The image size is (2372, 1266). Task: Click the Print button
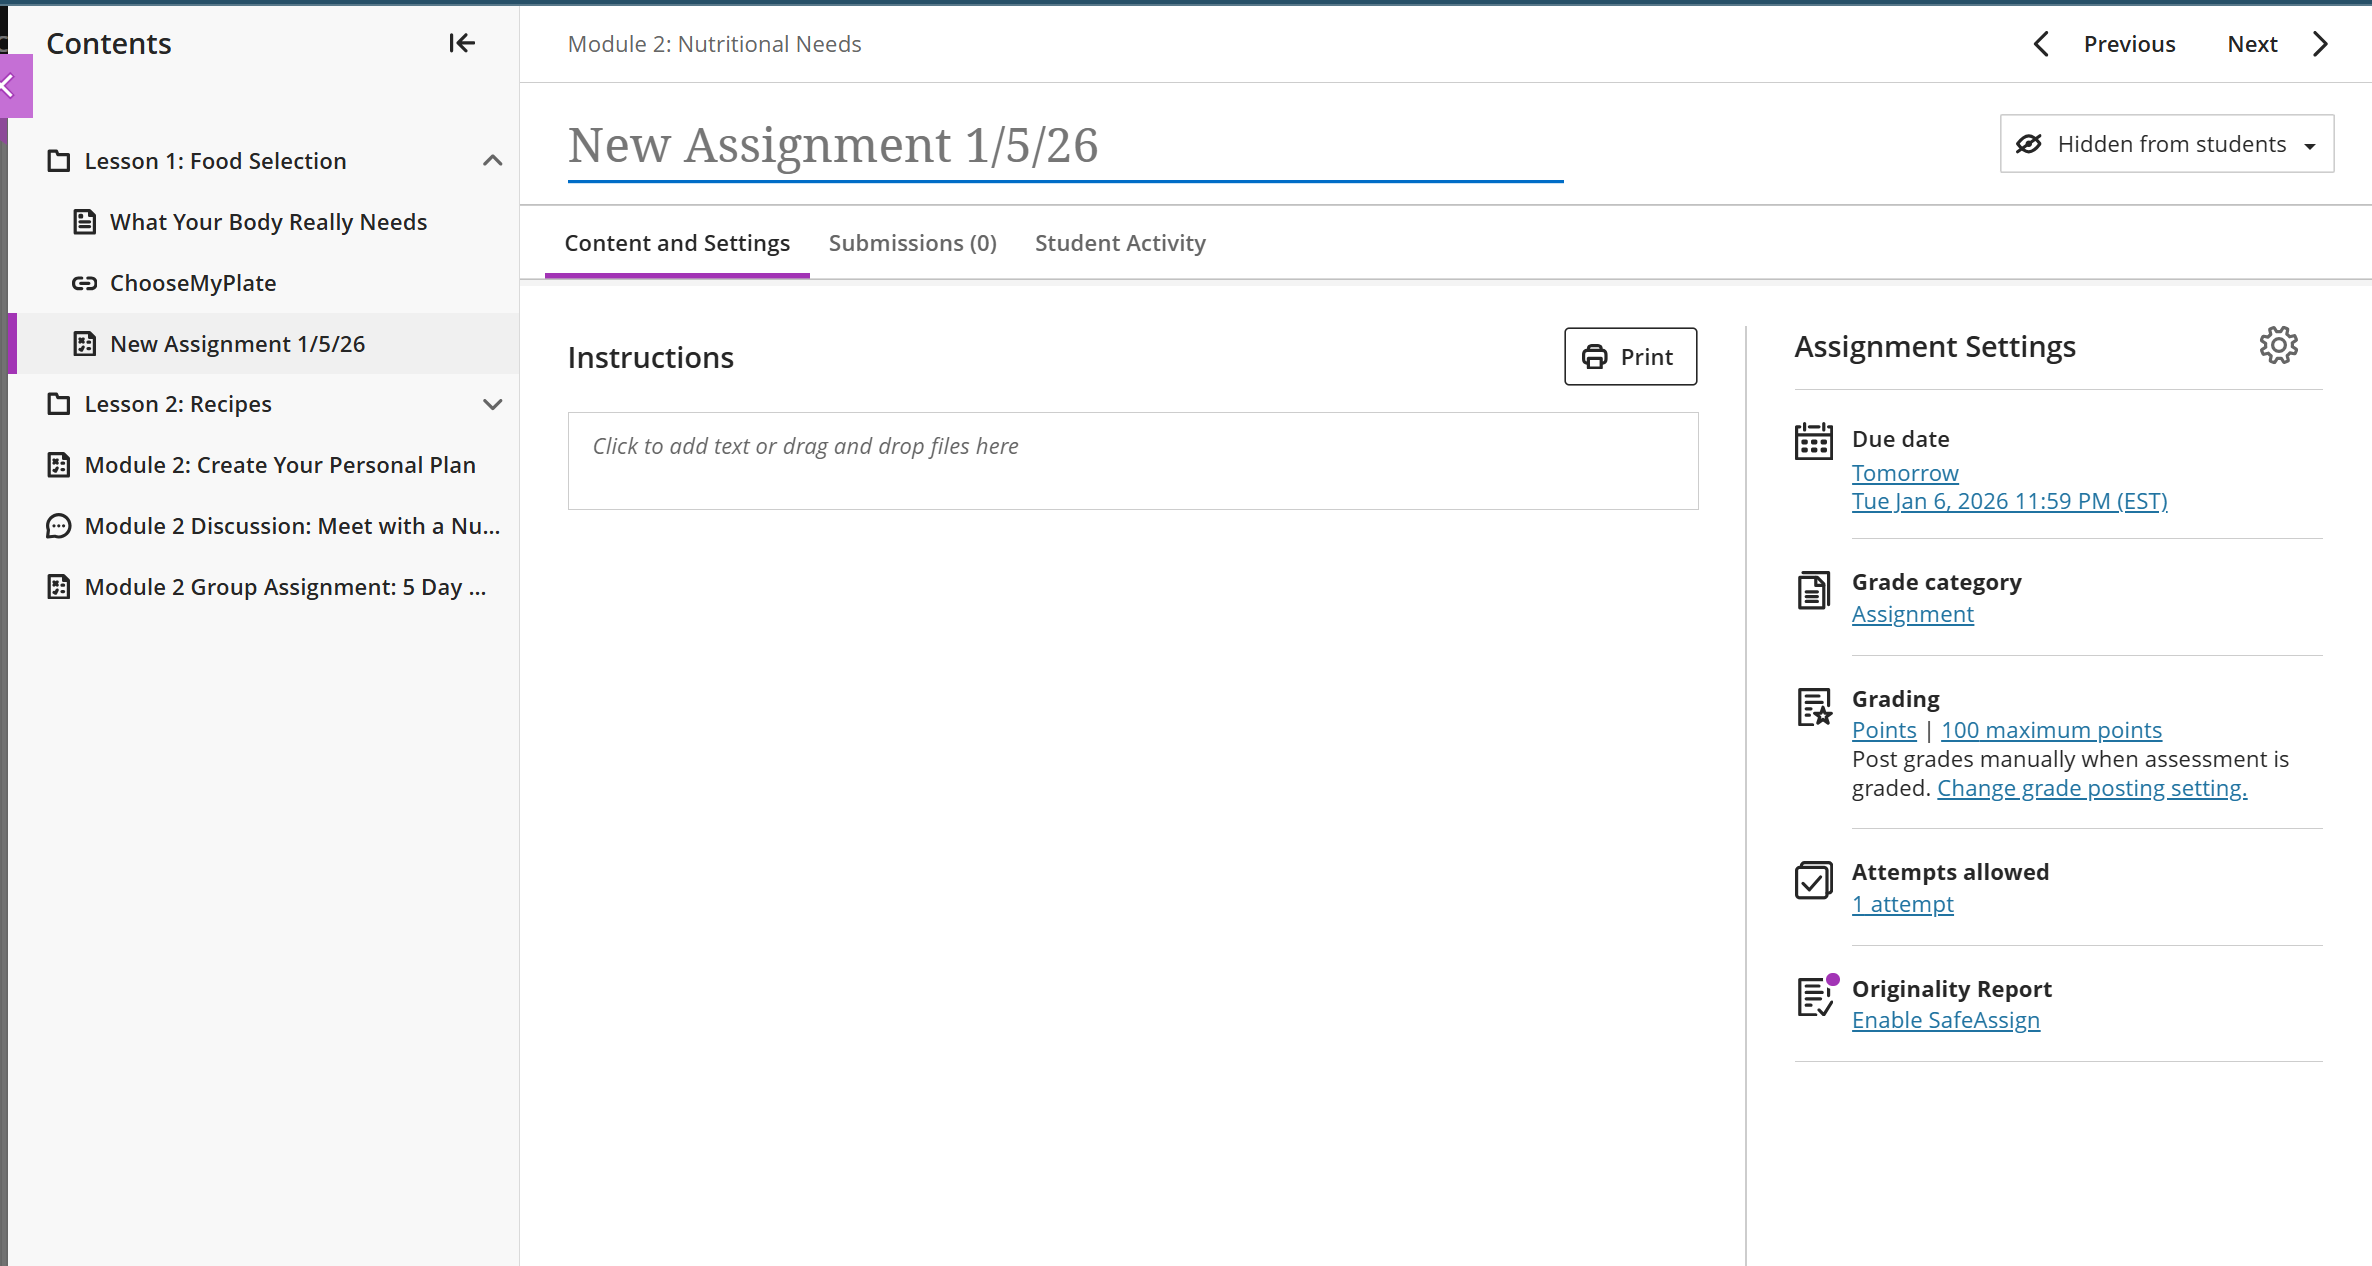[1630, 357]
